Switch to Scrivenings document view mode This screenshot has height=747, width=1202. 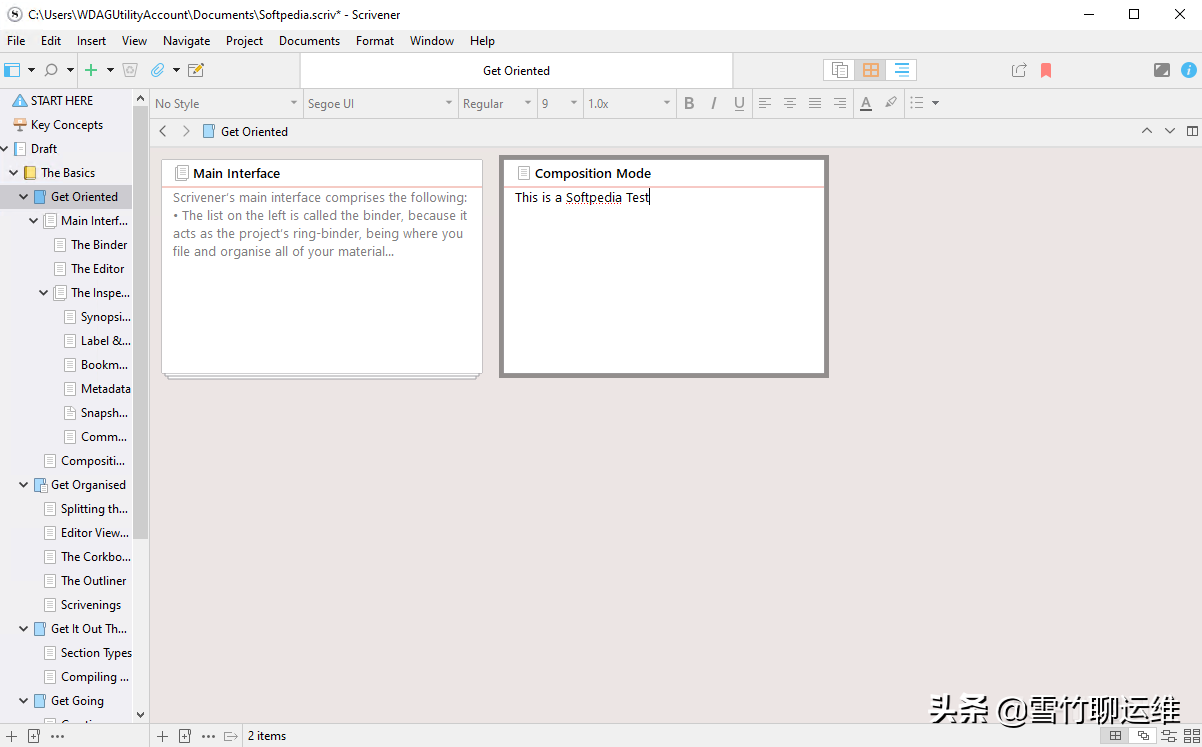[840, 70]
